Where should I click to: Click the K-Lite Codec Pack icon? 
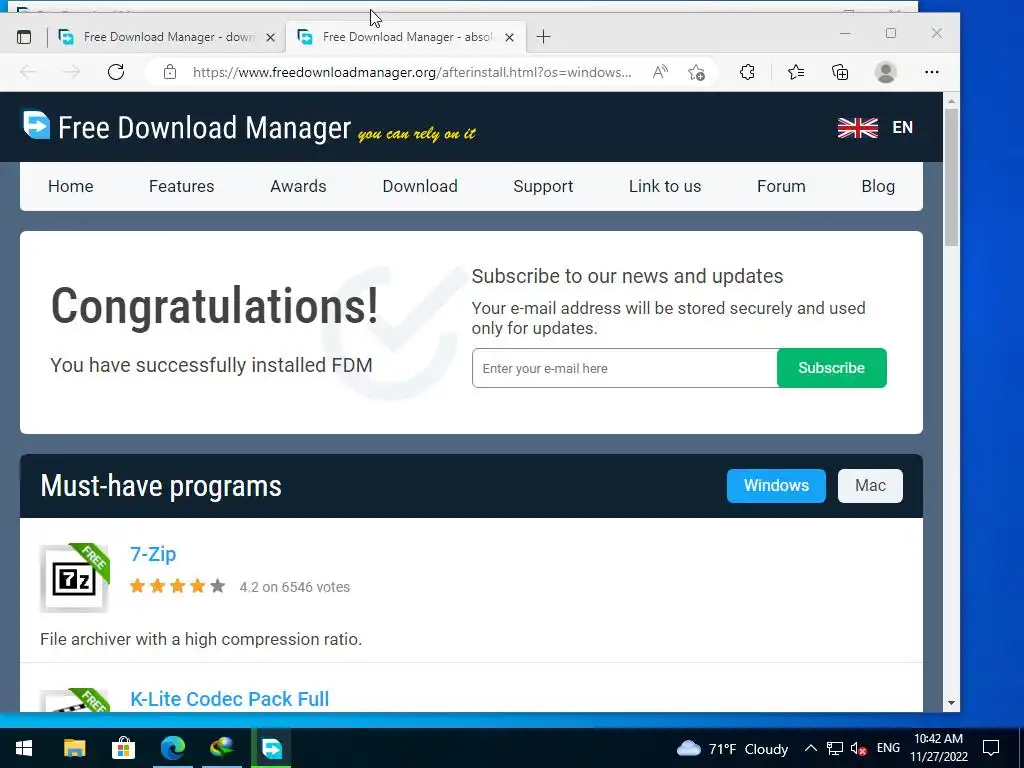[74, 700]
